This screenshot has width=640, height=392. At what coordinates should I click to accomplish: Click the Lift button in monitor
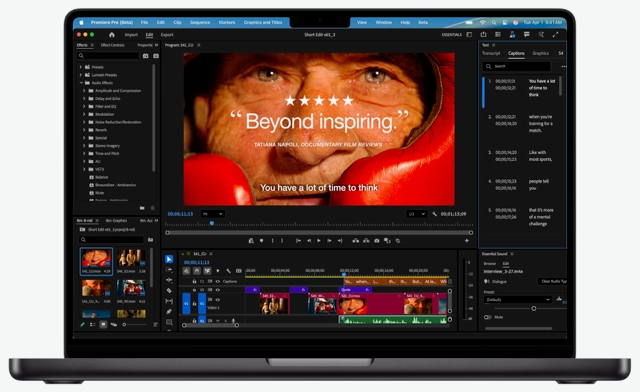[356, 241]
